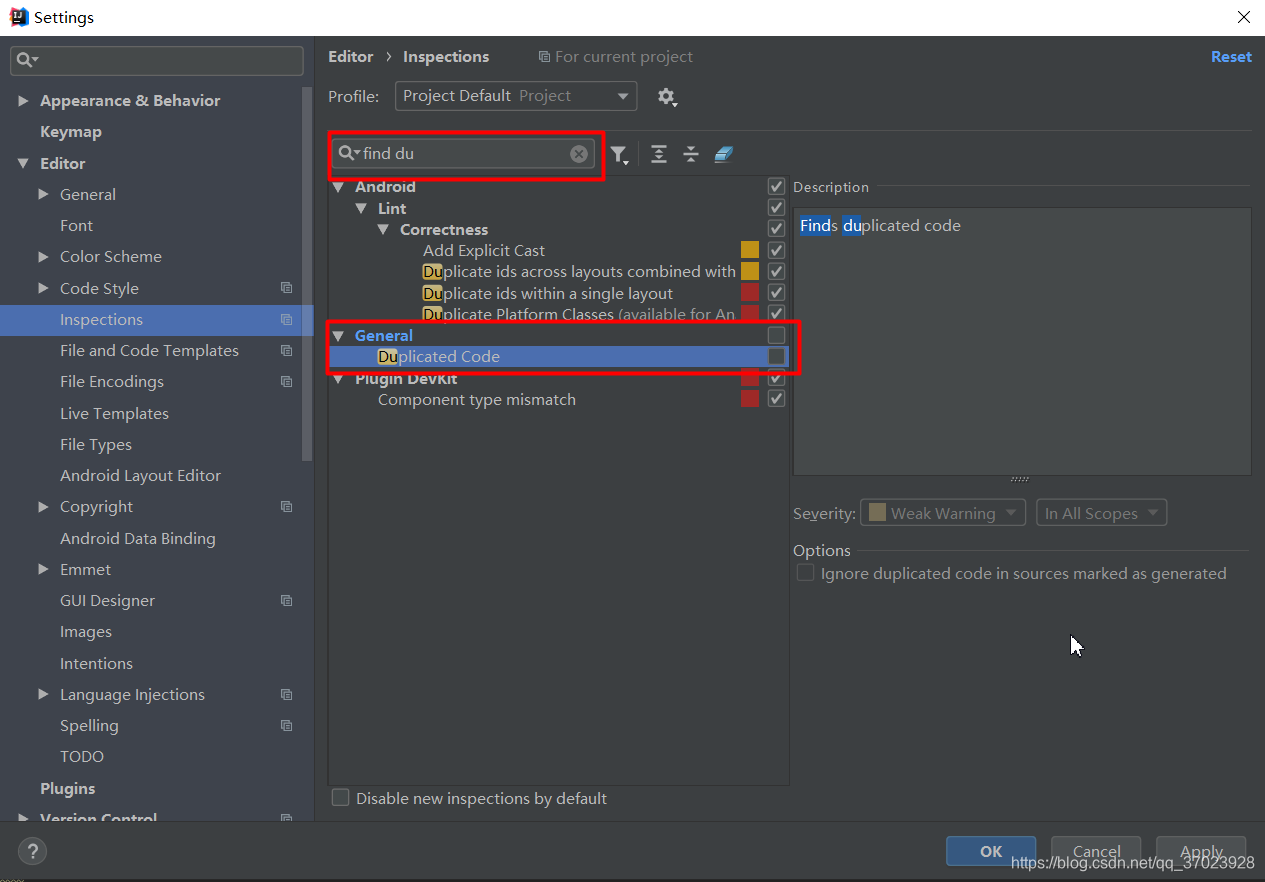Click the help question mark button

(x=33, y=851)
